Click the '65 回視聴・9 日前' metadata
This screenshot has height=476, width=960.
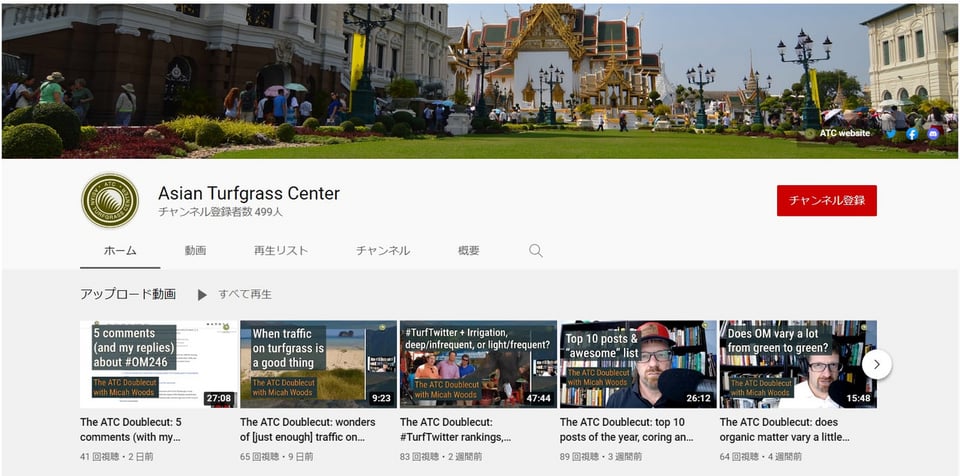(x=277, y=457)
